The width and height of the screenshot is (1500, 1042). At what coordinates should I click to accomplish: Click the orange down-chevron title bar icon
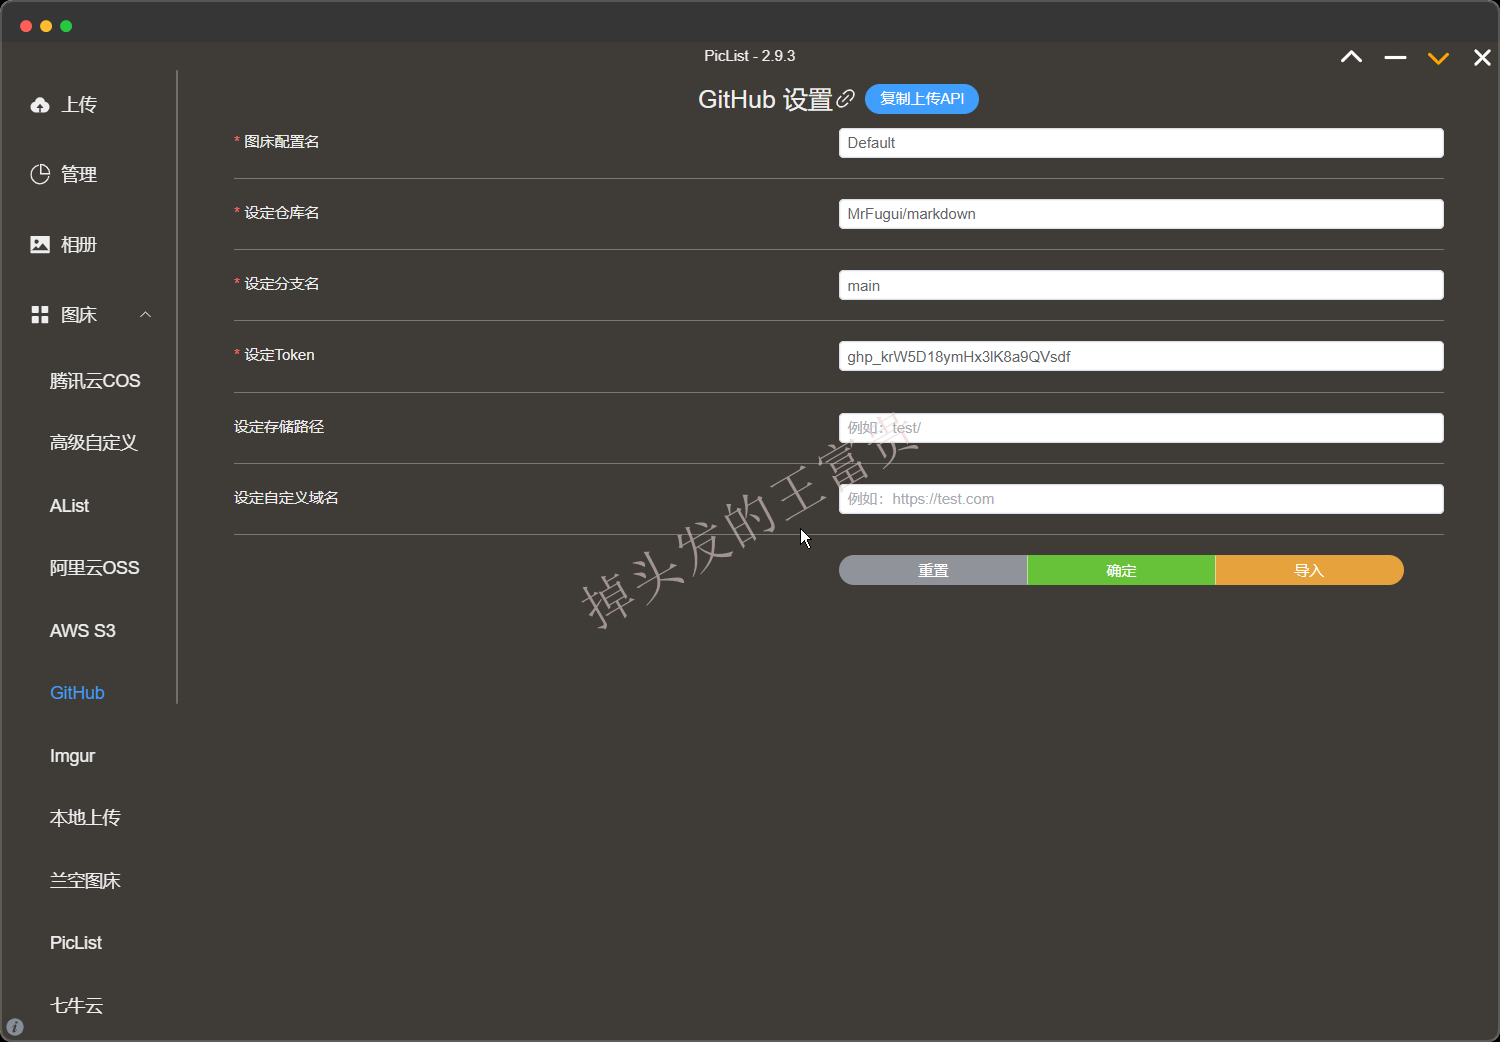click(x=1438, y=58)
